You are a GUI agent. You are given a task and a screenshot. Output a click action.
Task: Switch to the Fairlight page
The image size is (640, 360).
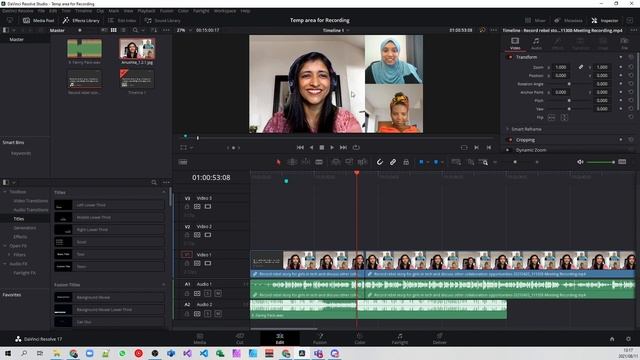[x=400, y=338]
